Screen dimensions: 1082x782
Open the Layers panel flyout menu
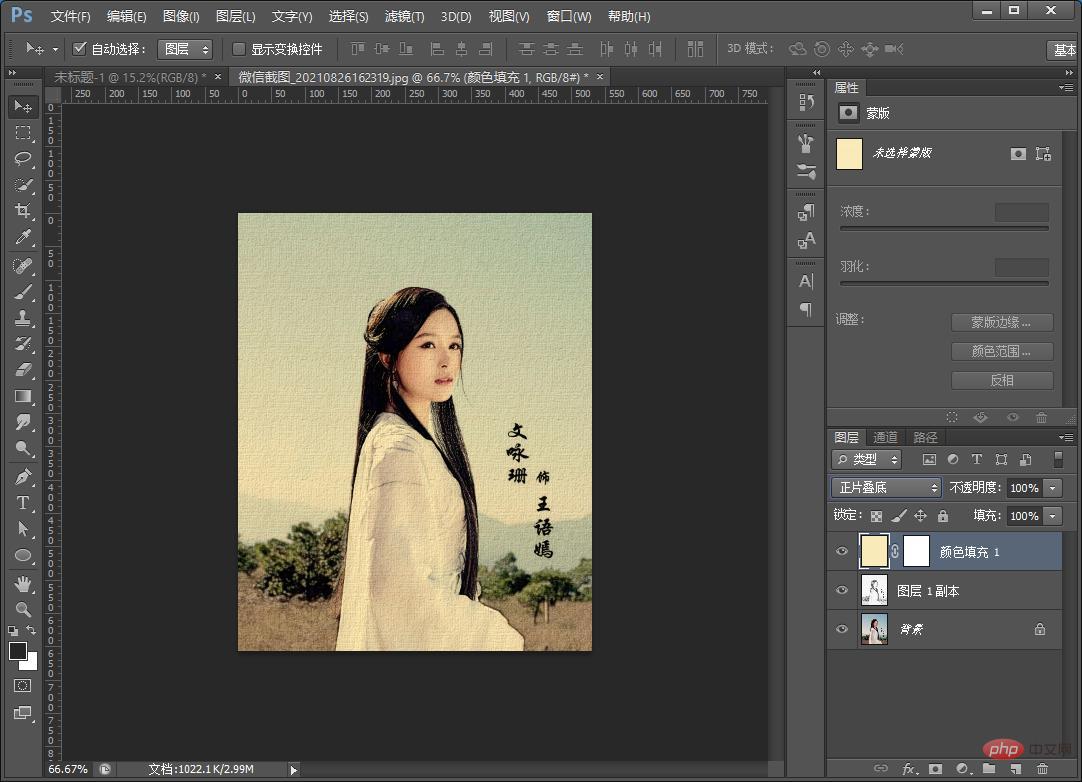1066,437
